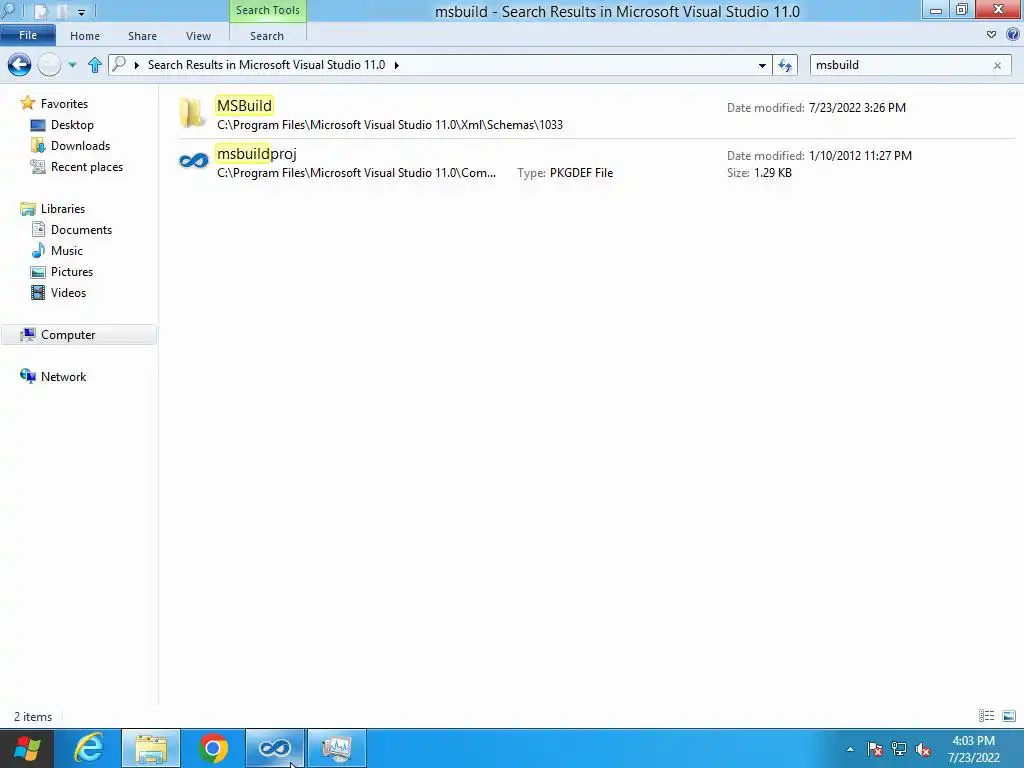Open Recent places under Favorites

pyautogui.click(x=87, y=167)
